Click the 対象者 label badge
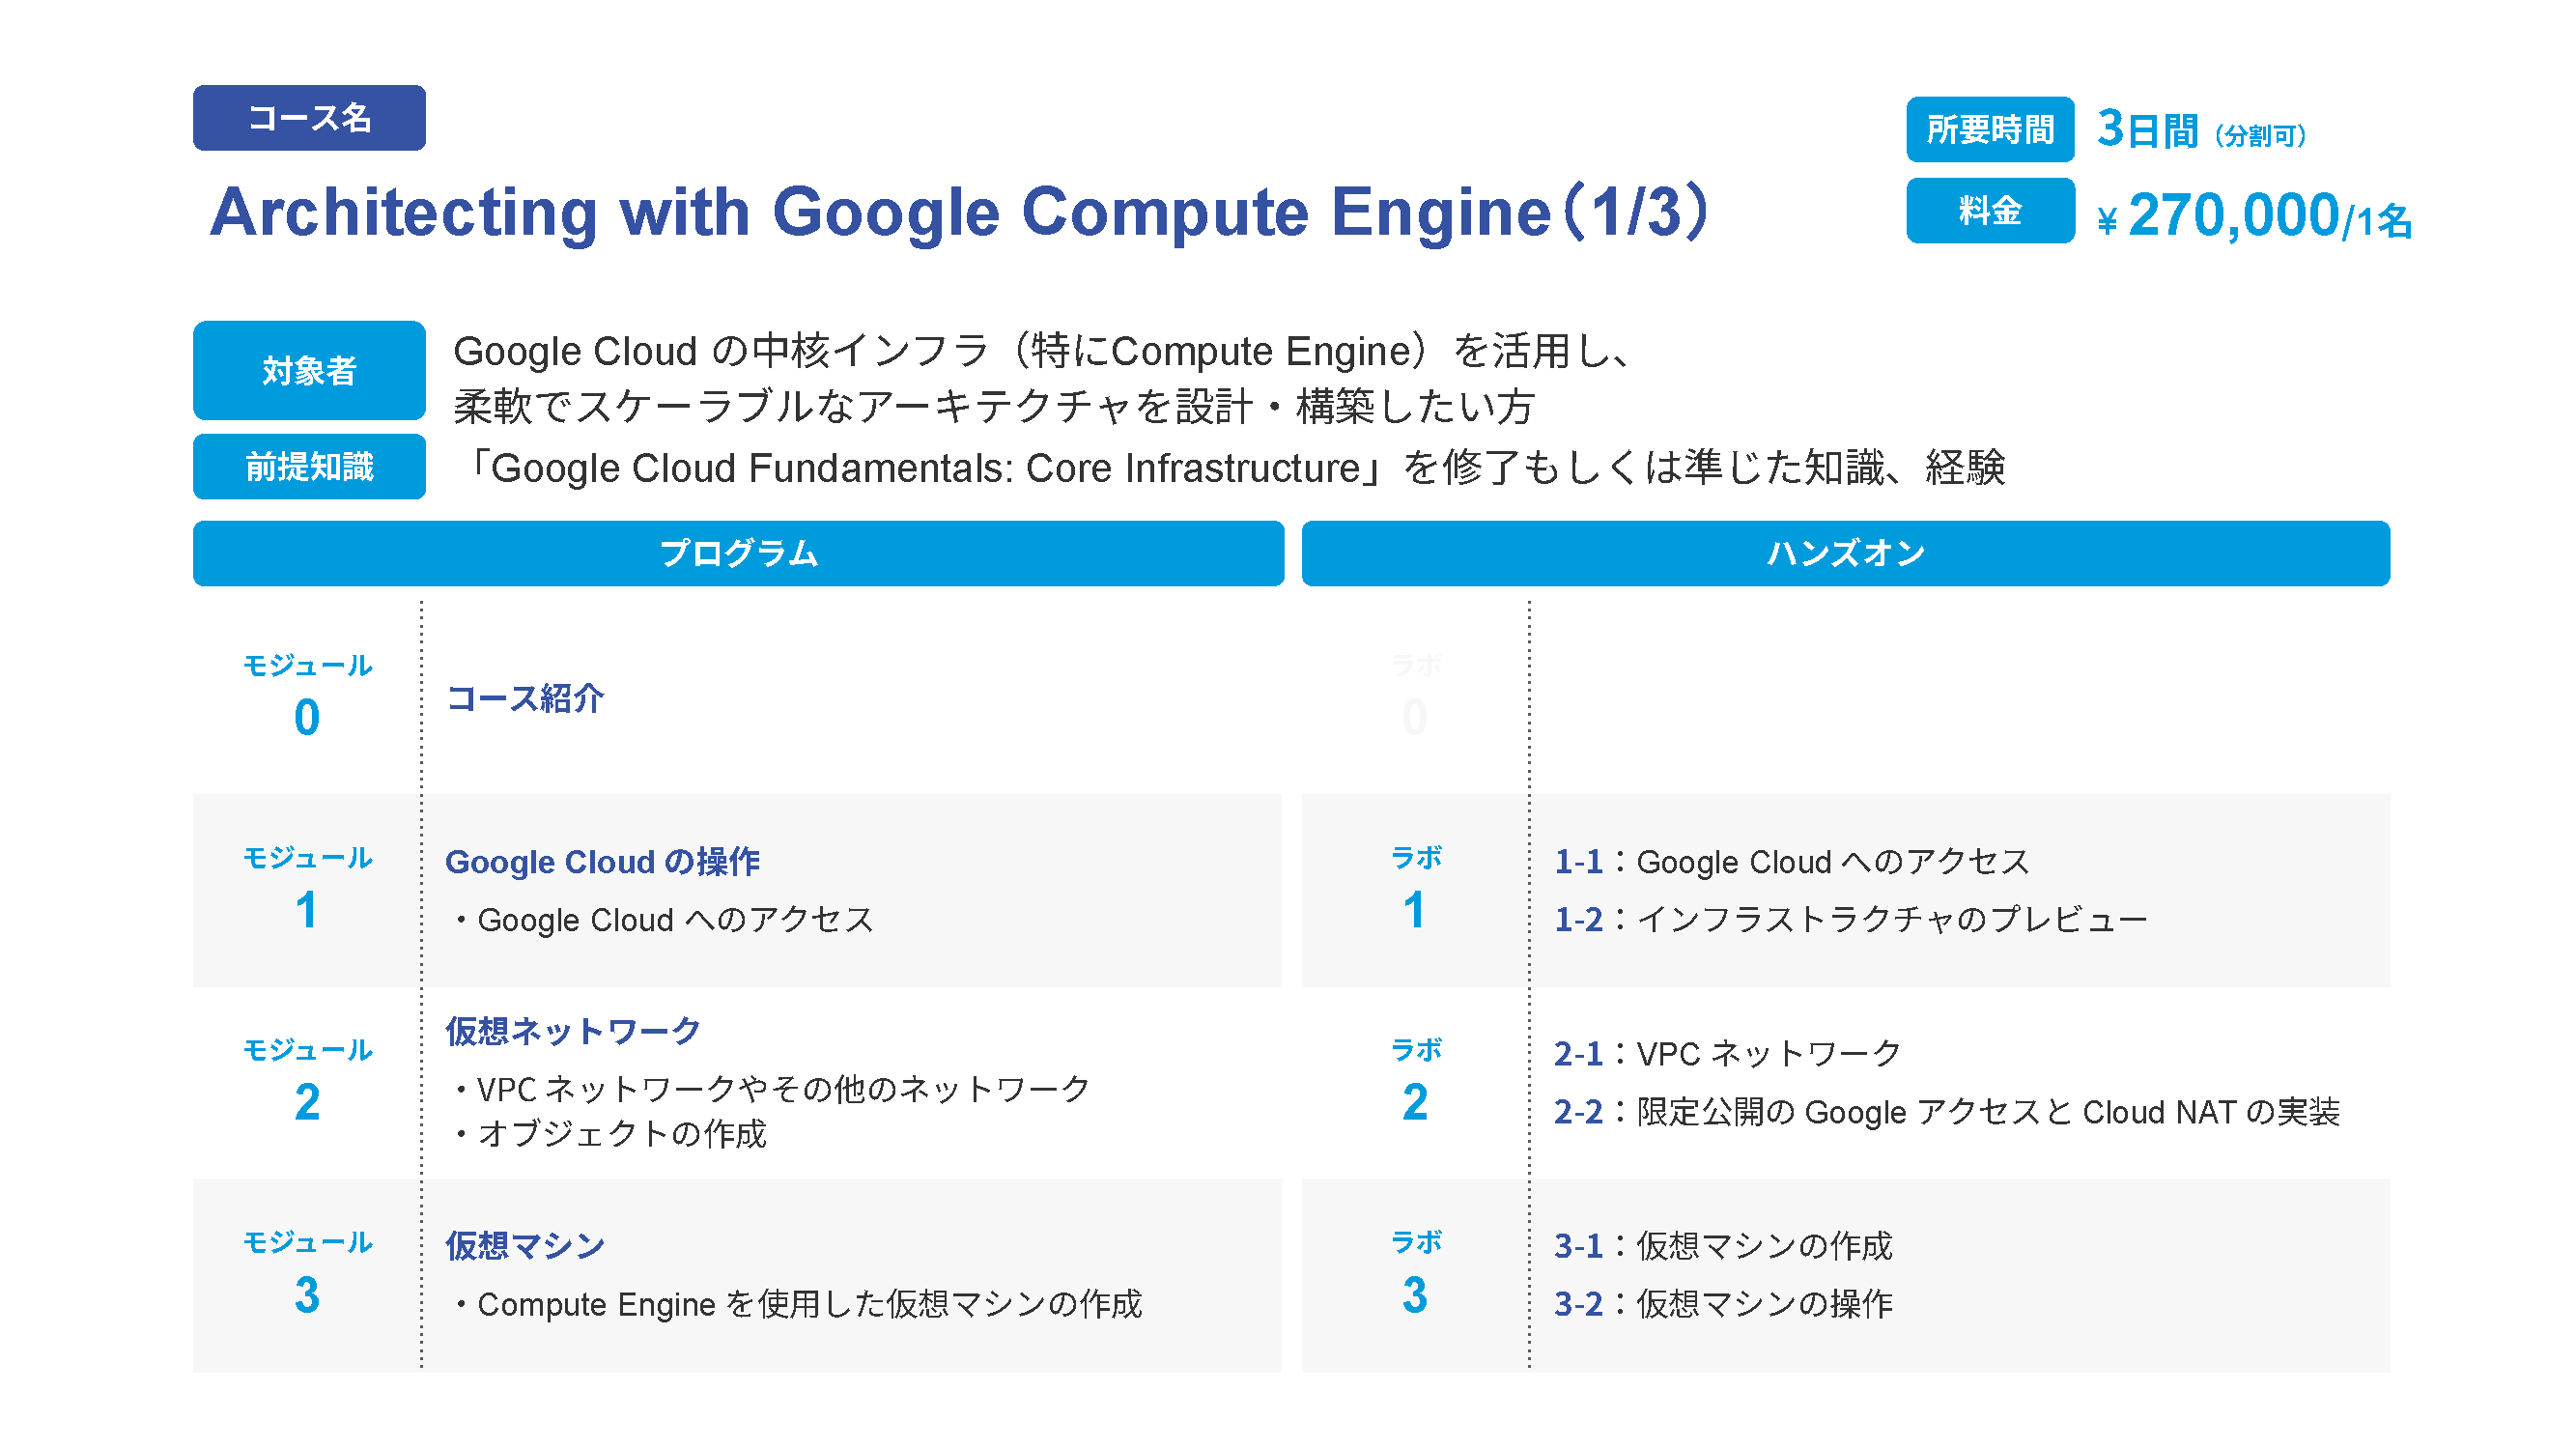 309,370
